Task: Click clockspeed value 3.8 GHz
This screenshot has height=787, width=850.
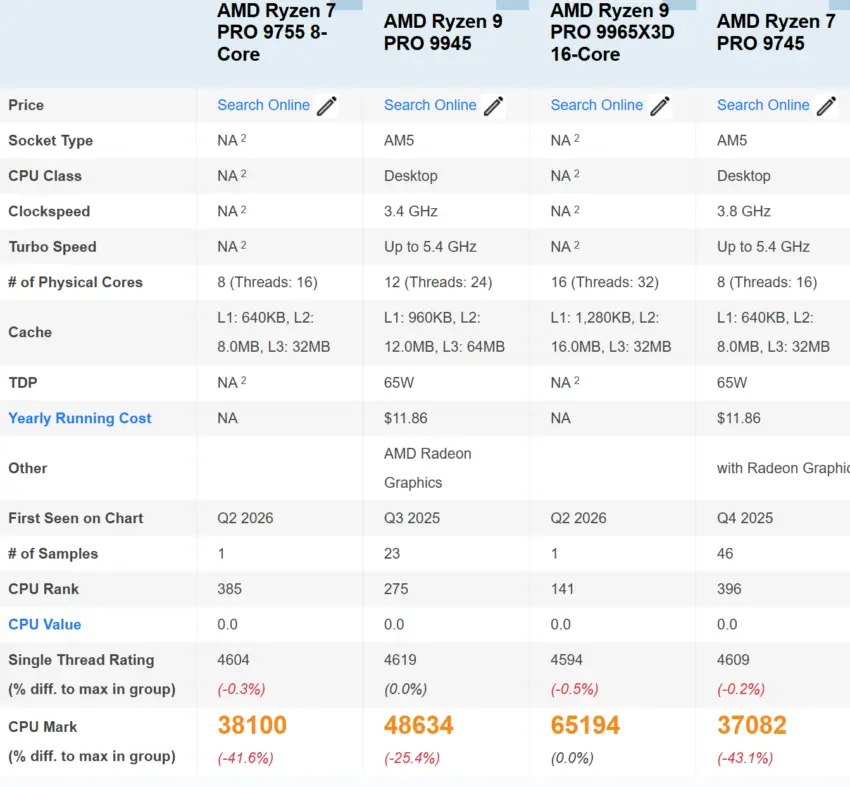Action: (x=743, y=211)
